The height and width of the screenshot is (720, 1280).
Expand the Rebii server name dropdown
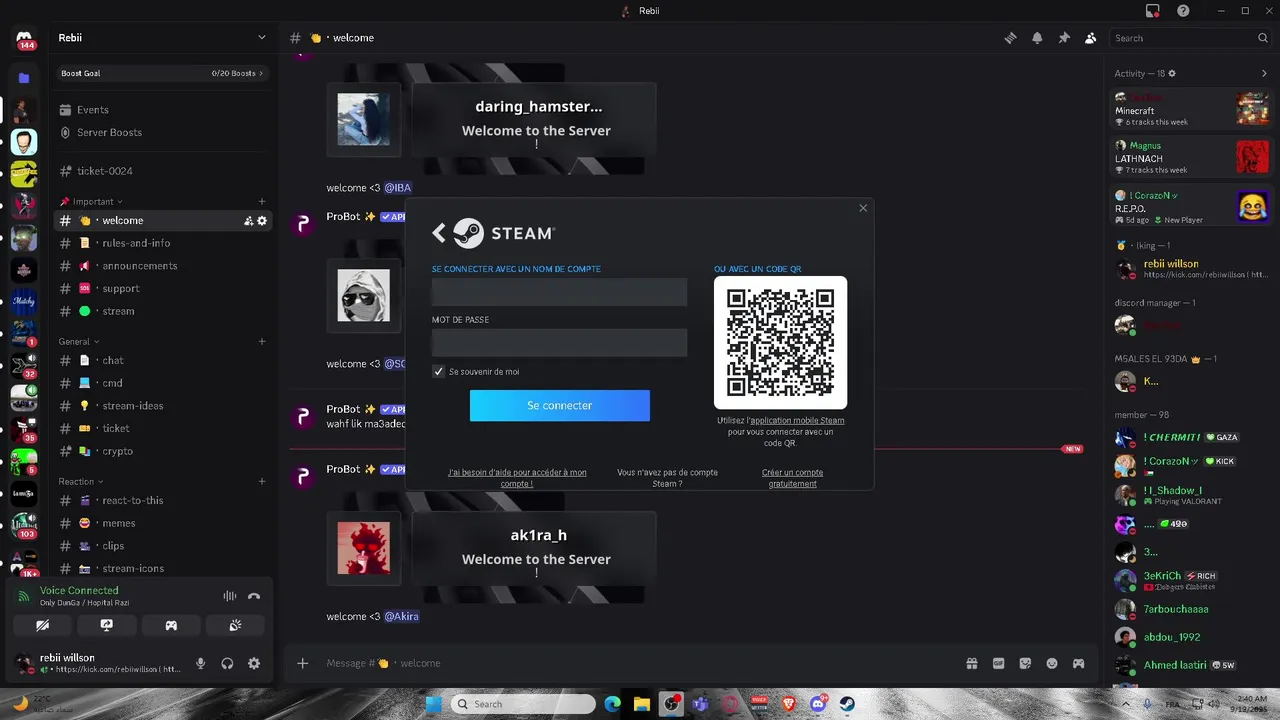pos(262,38)
